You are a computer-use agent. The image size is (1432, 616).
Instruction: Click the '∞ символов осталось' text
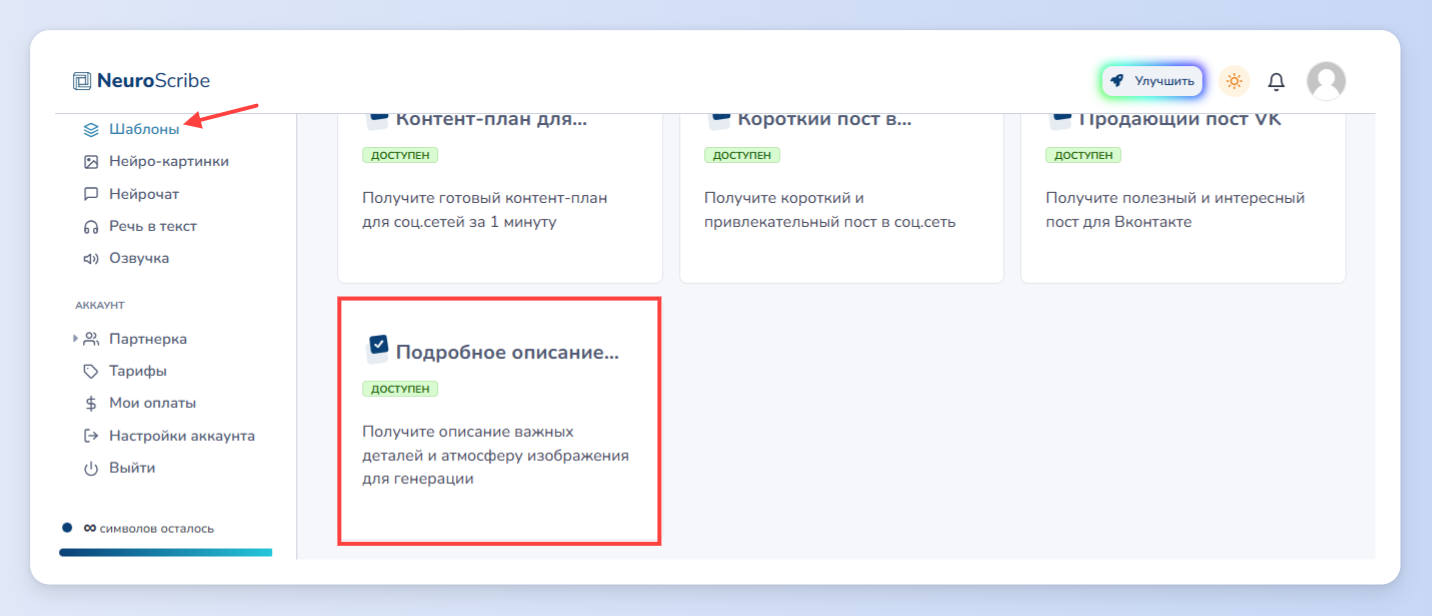click(x=148, y=528)
